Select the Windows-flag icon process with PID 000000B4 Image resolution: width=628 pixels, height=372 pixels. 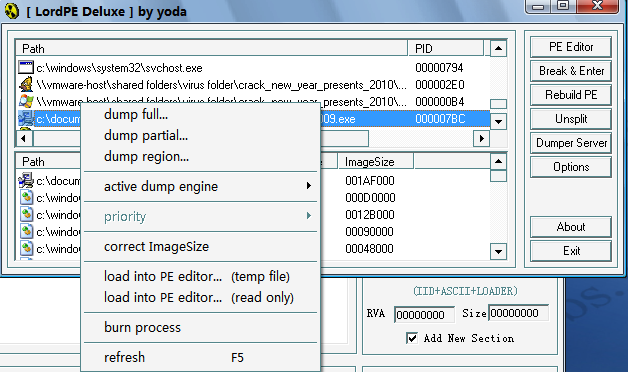point(26,101)
